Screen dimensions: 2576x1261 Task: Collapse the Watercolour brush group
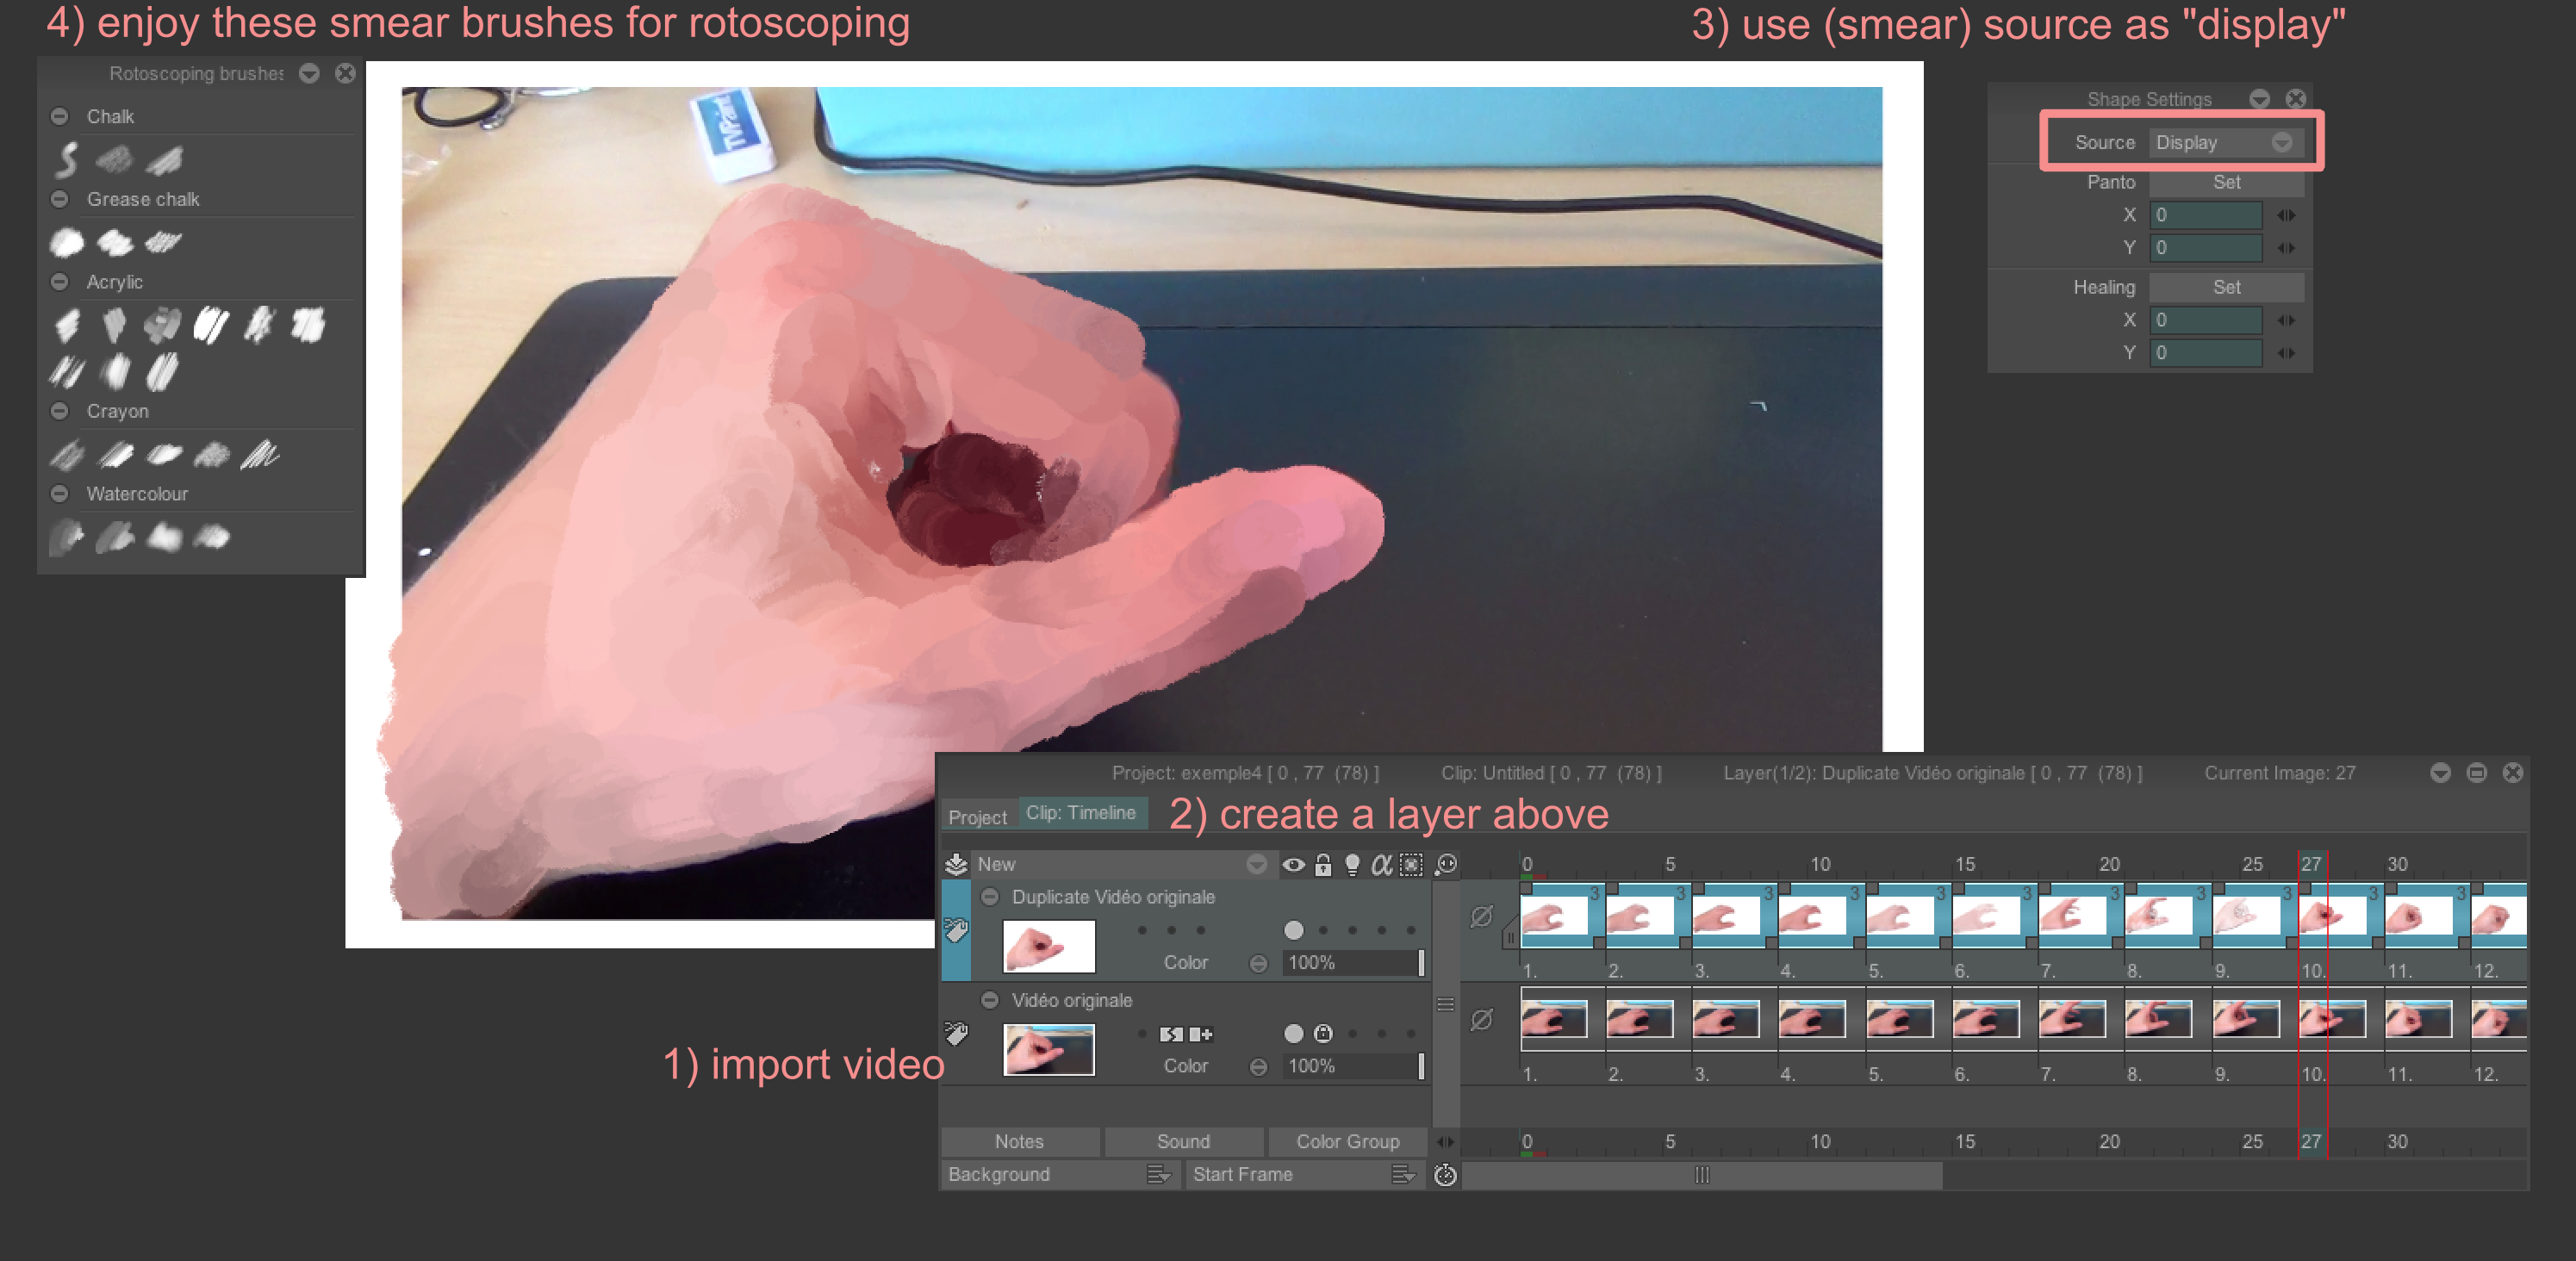tap(59, 494)
